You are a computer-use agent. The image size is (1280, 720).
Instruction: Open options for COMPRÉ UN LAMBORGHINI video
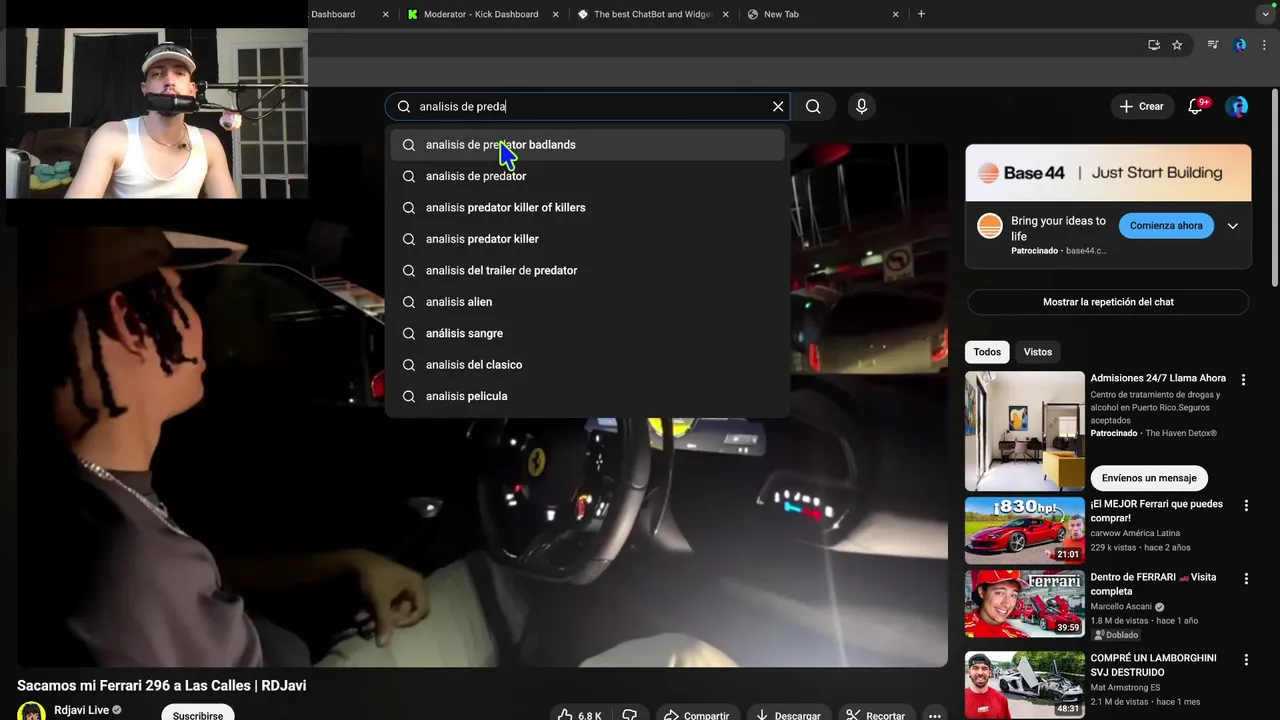1246,660
